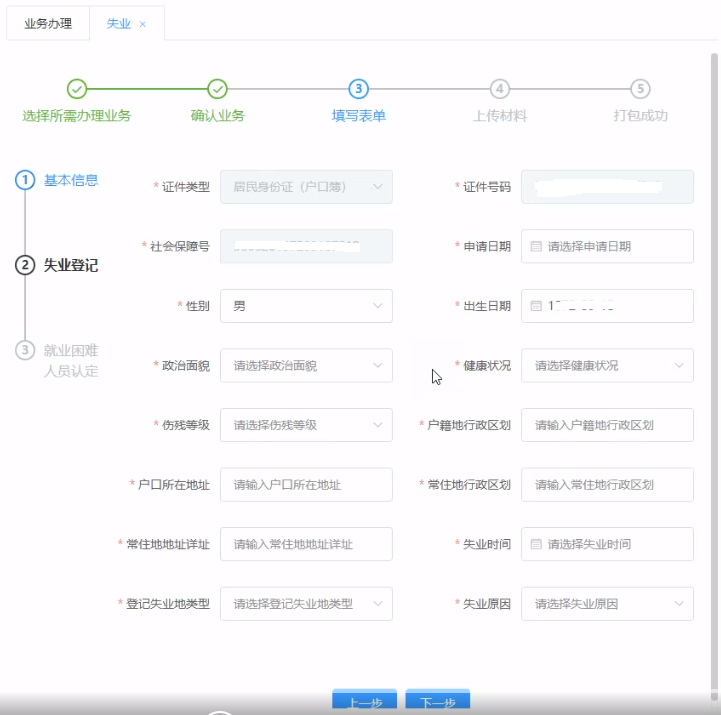Click step 5 circle 打包成功
The image size is (721, 715).
[x=641, y=89]
